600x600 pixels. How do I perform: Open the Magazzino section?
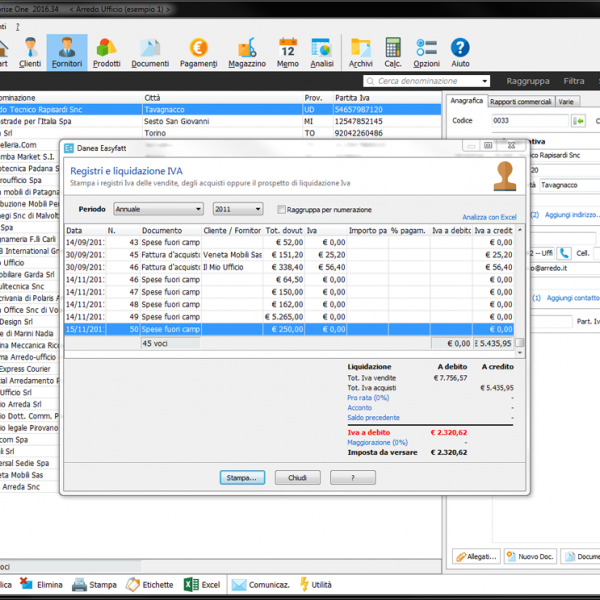click(x=247, y=52)
